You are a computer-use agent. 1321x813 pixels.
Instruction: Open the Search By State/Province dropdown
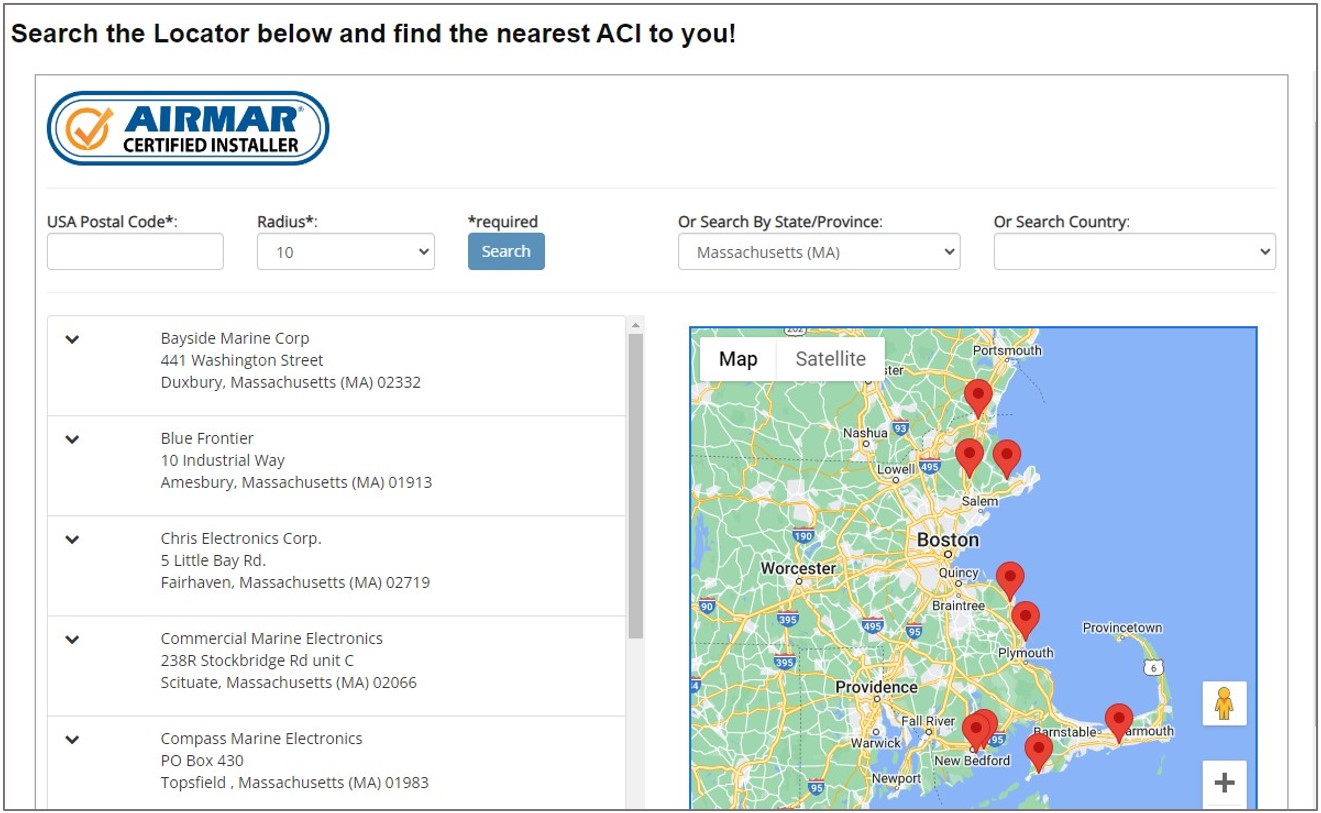point(819,251)
